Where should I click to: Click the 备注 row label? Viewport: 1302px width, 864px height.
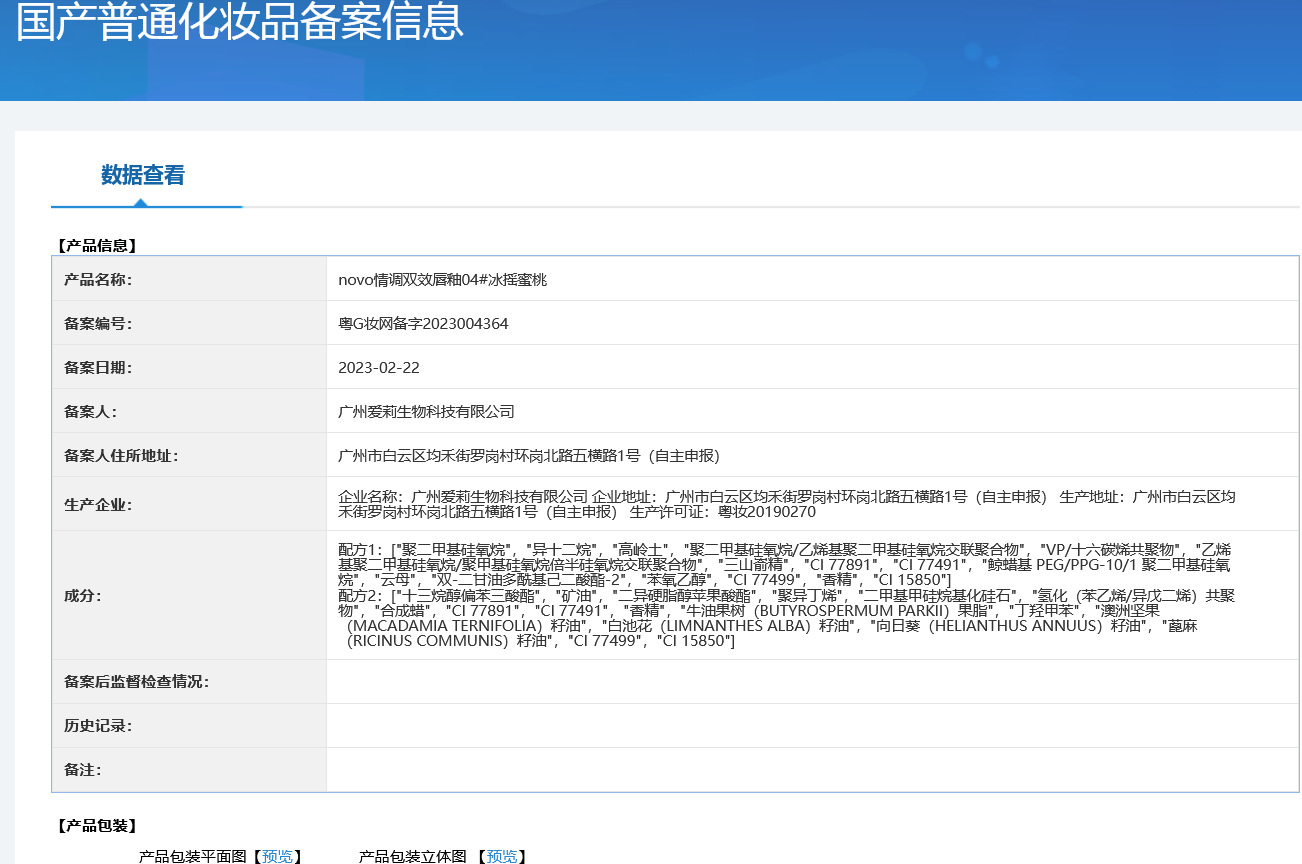(82, 770)
